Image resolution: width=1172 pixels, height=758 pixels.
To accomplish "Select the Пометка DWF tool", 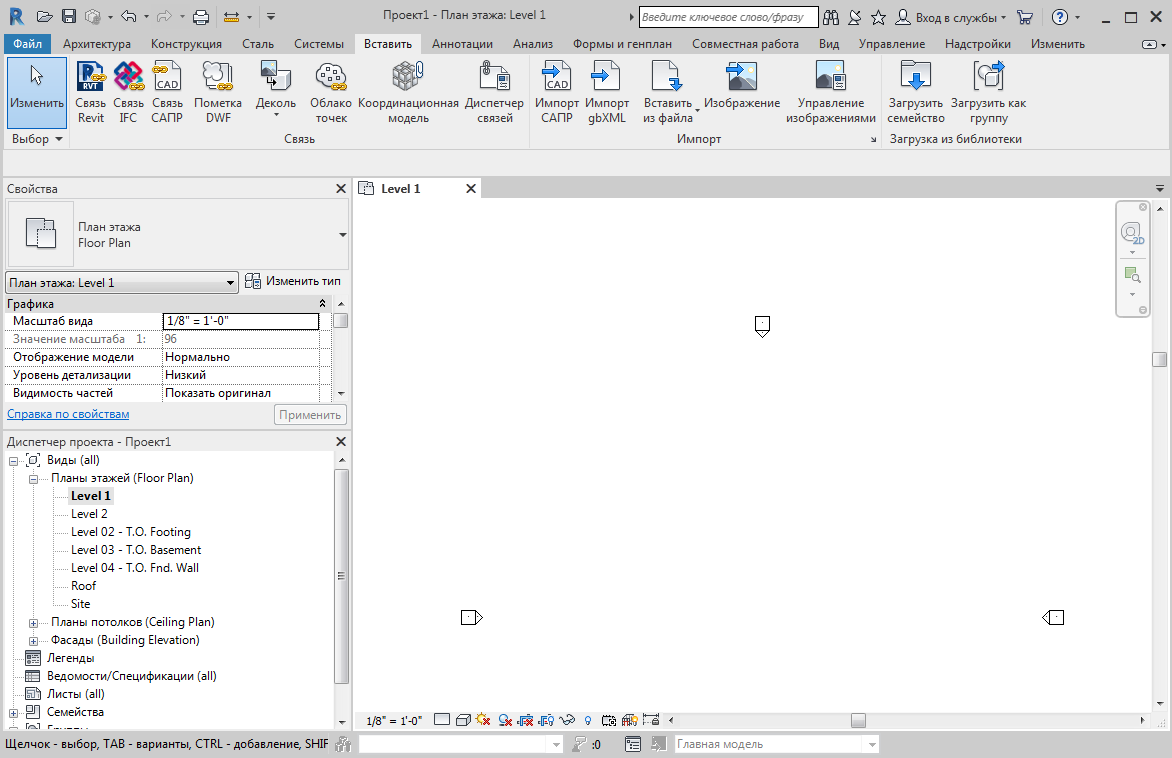I will (218, 93).
